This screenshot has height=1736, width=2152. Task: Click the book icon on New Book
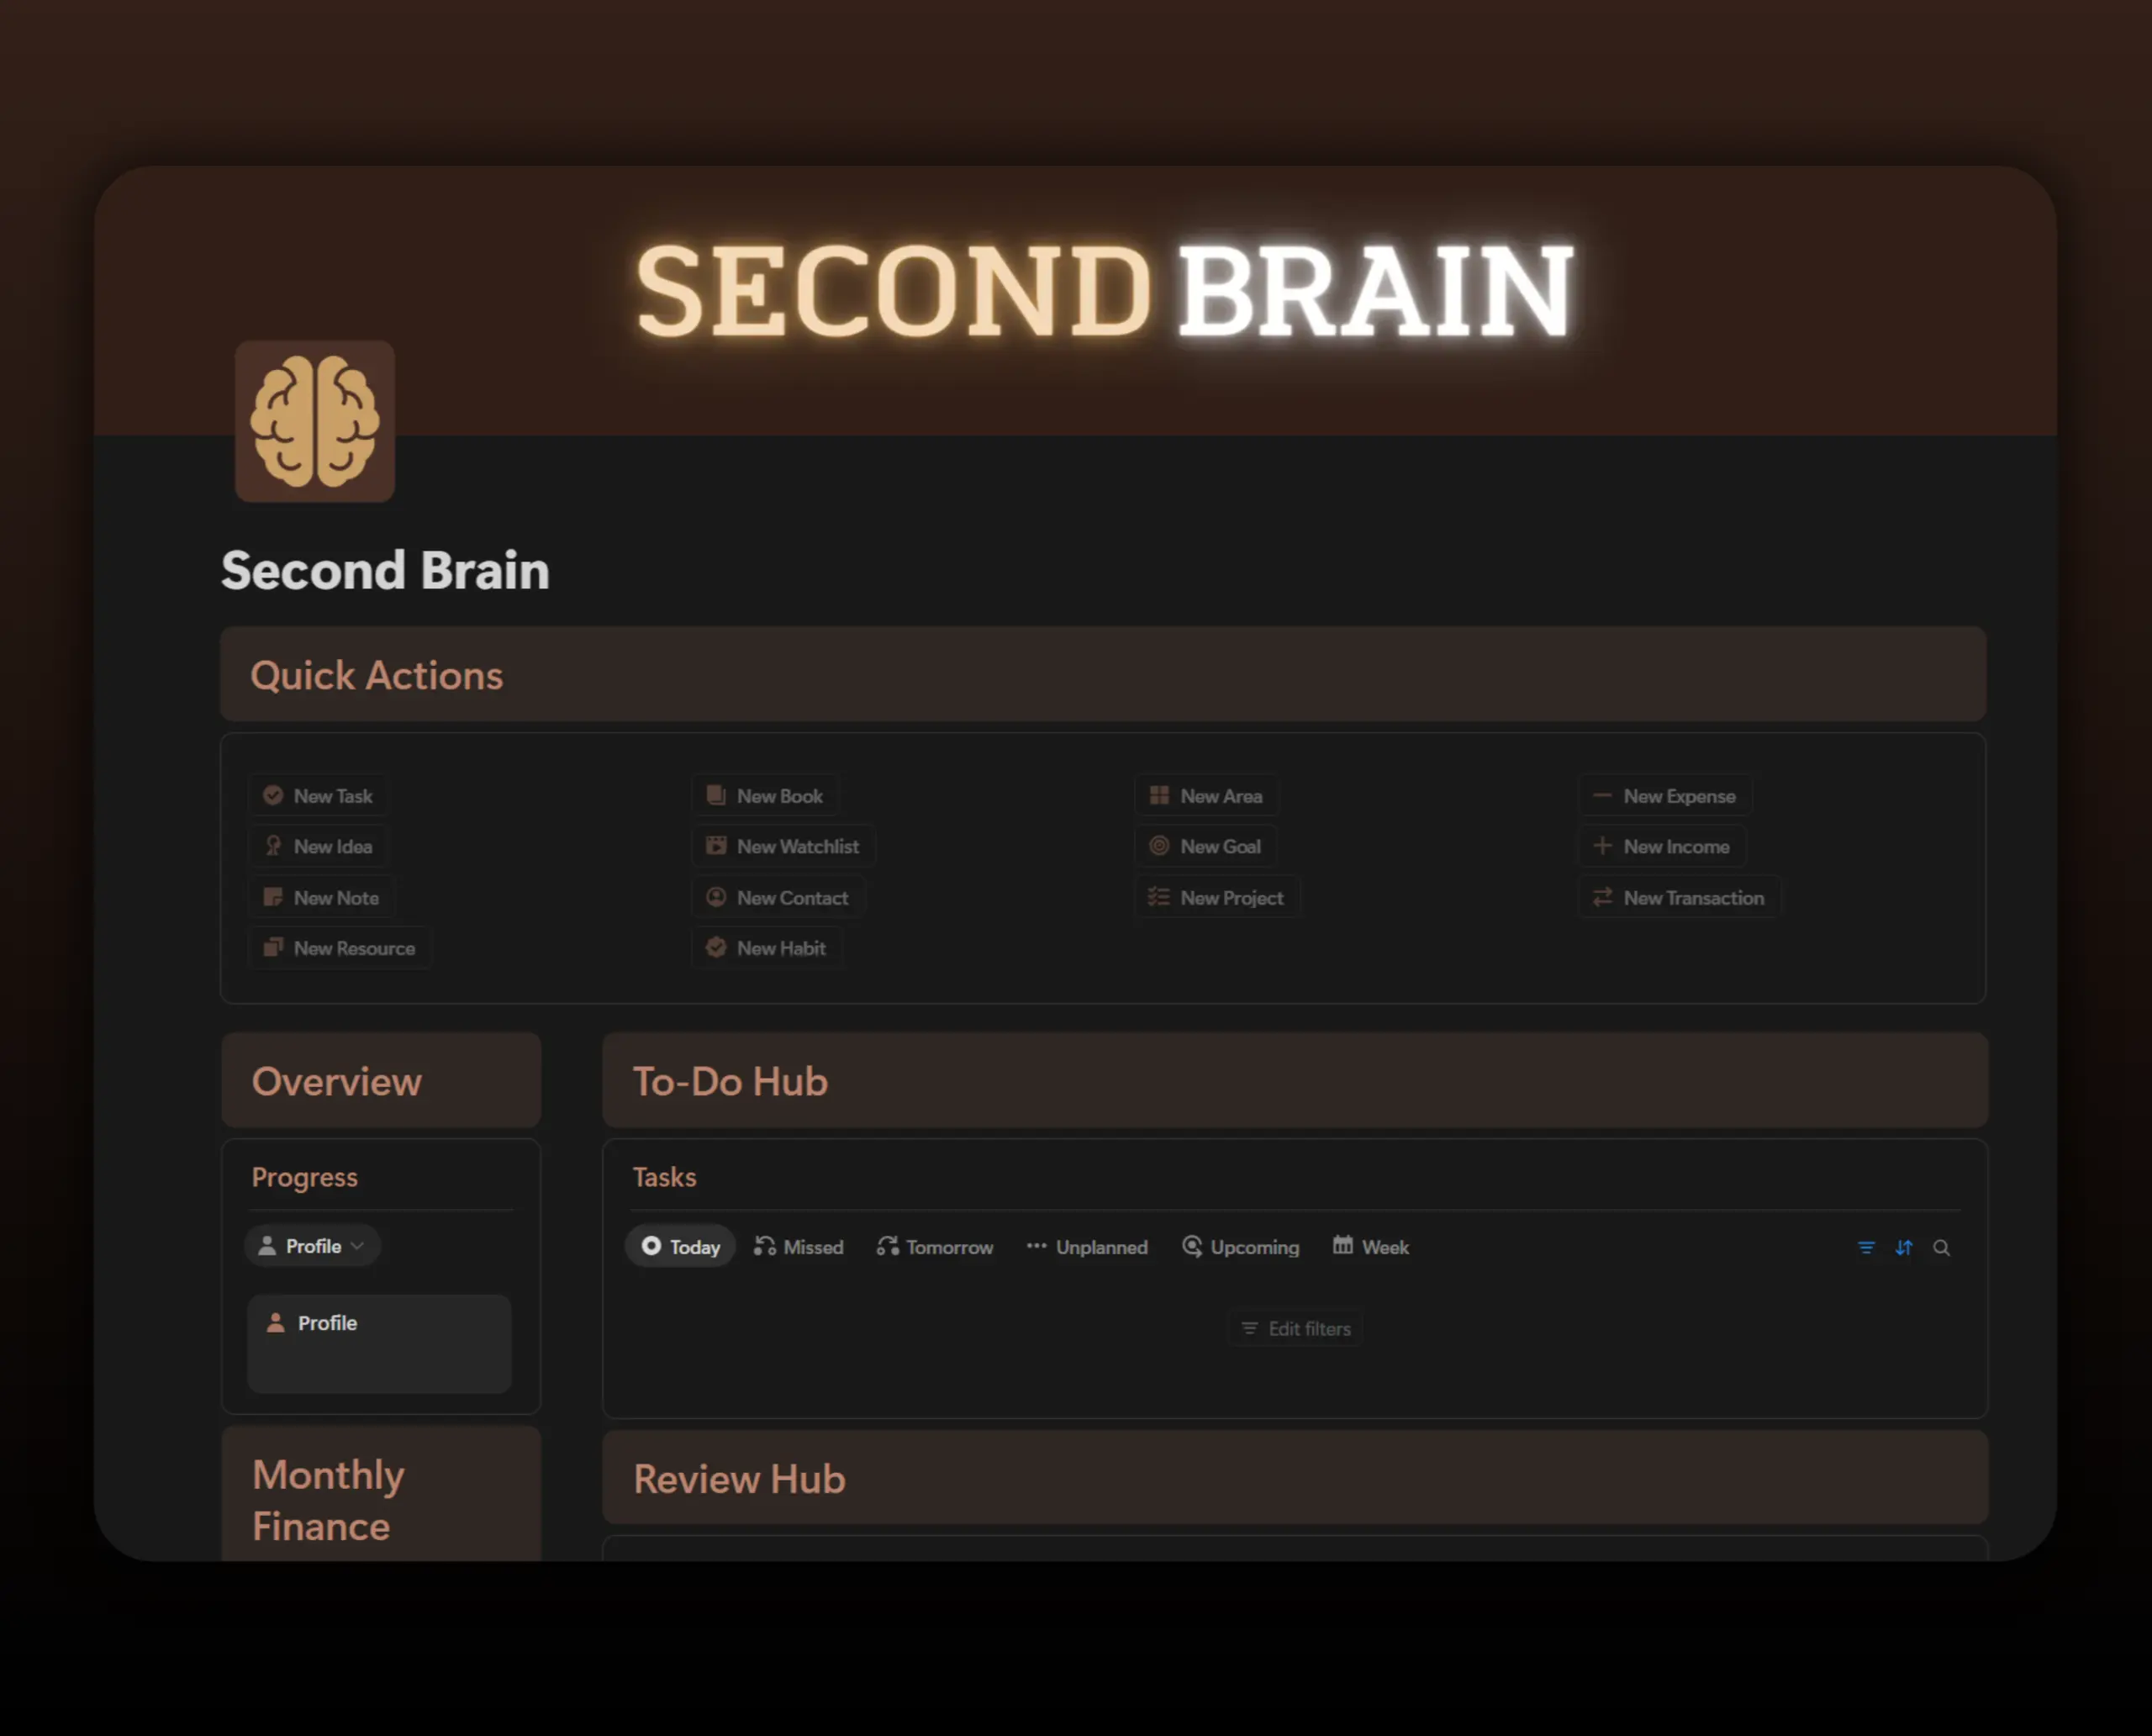pyautogui.click(x=716, y=794)
